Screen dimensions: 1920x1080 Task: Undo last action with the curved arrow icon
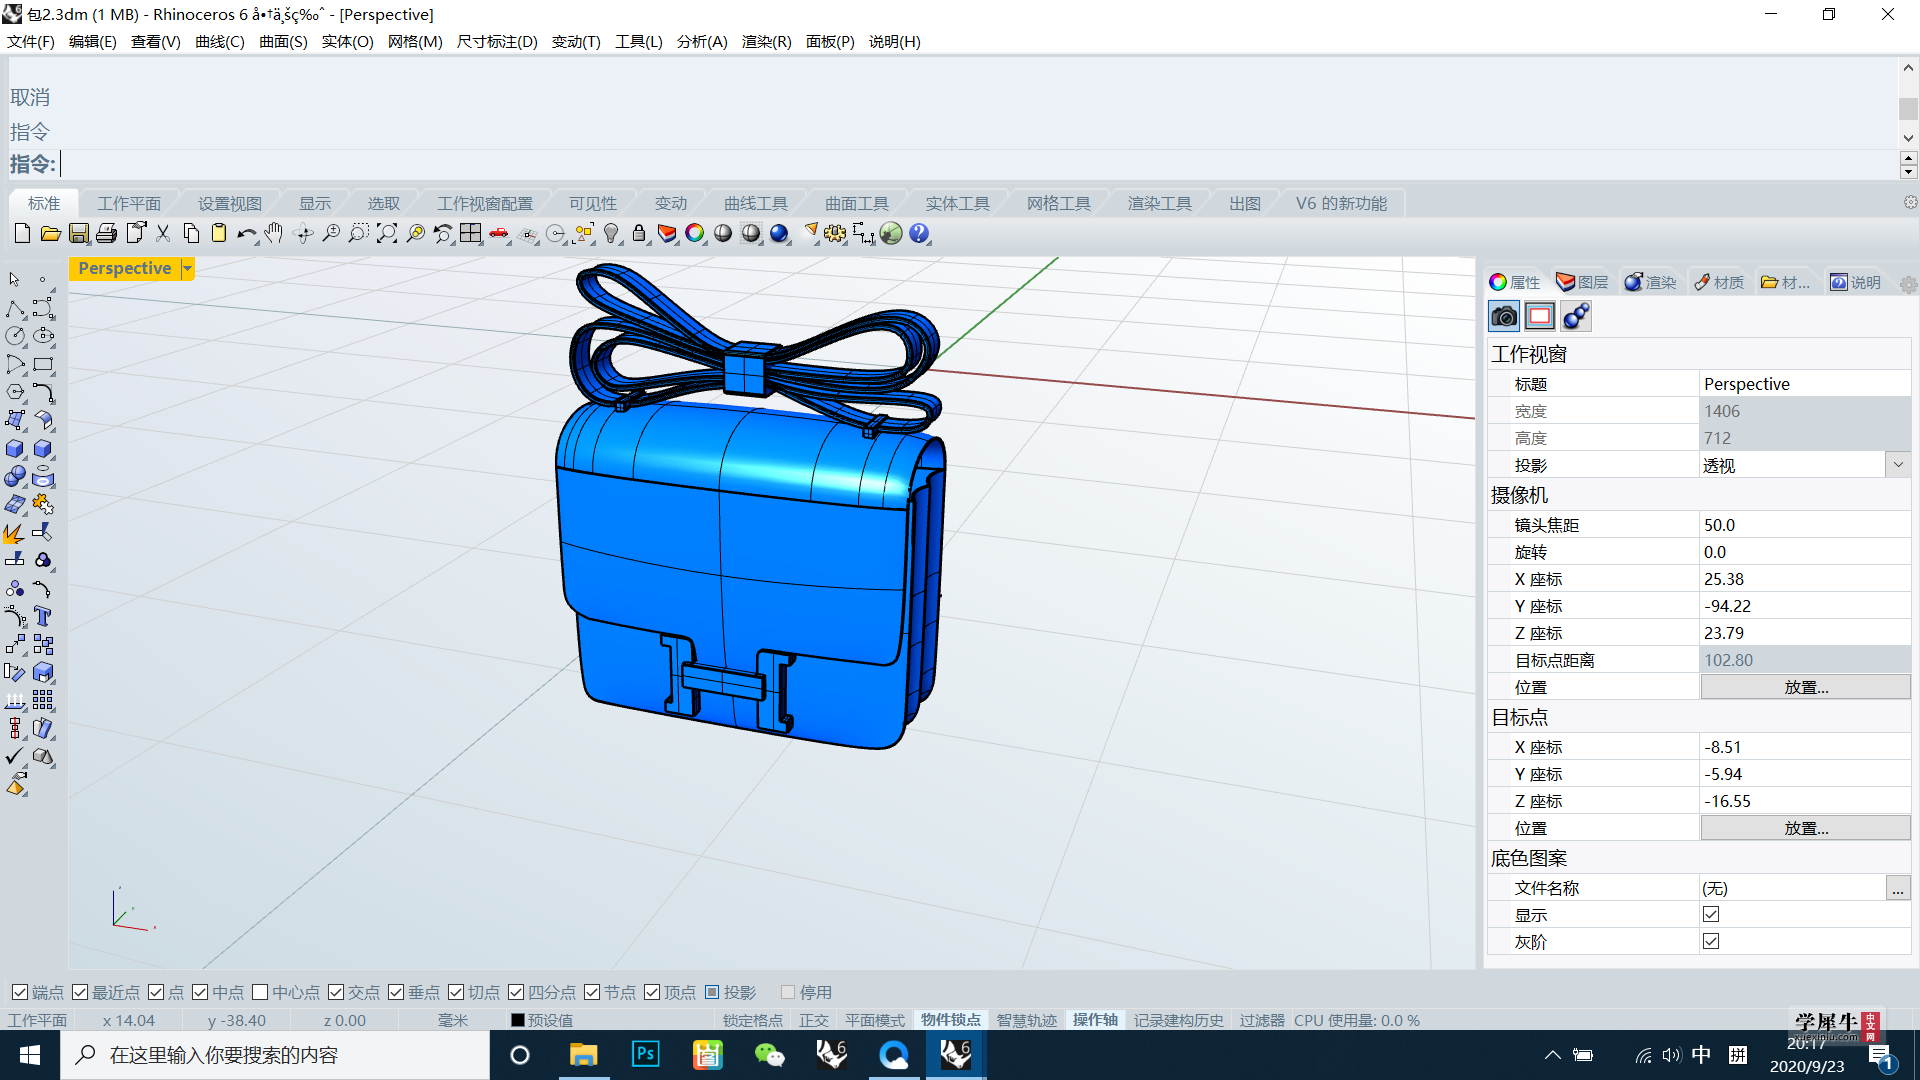(x=247, y=233)
